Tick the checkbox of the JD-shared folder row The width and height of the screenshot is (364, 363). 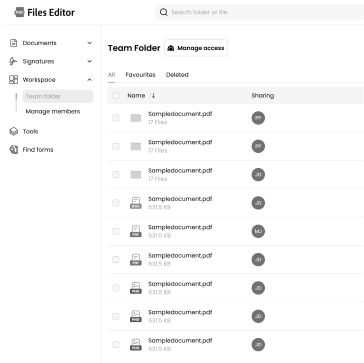pos(115,174)
